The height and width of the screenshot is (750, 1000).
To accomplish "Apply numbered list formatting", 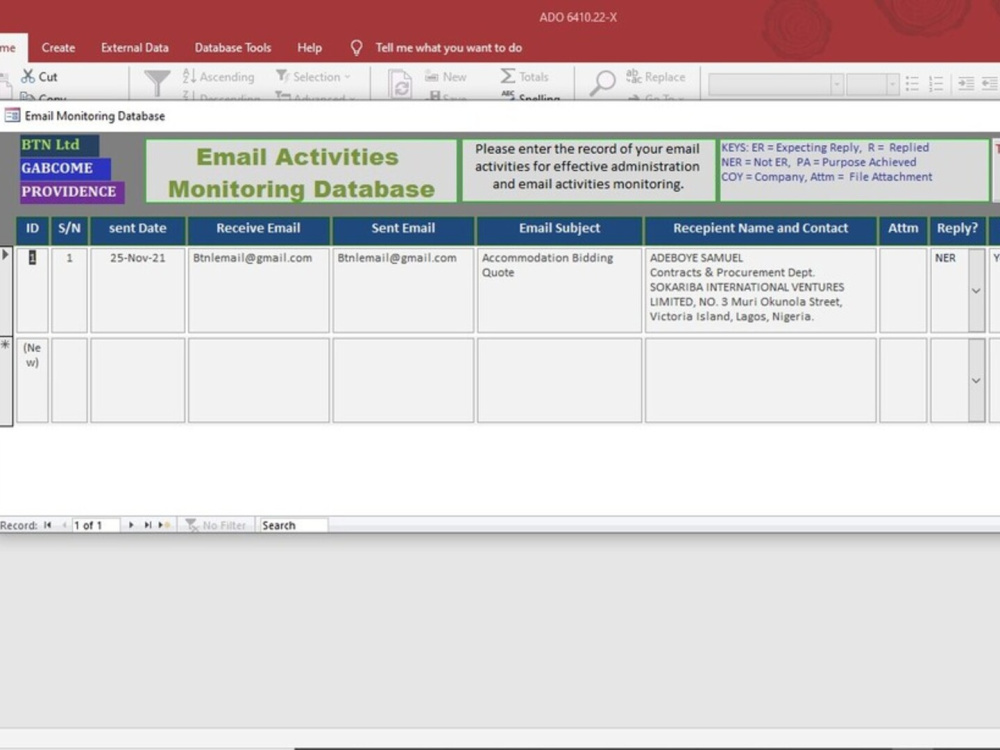I will 936,84.
